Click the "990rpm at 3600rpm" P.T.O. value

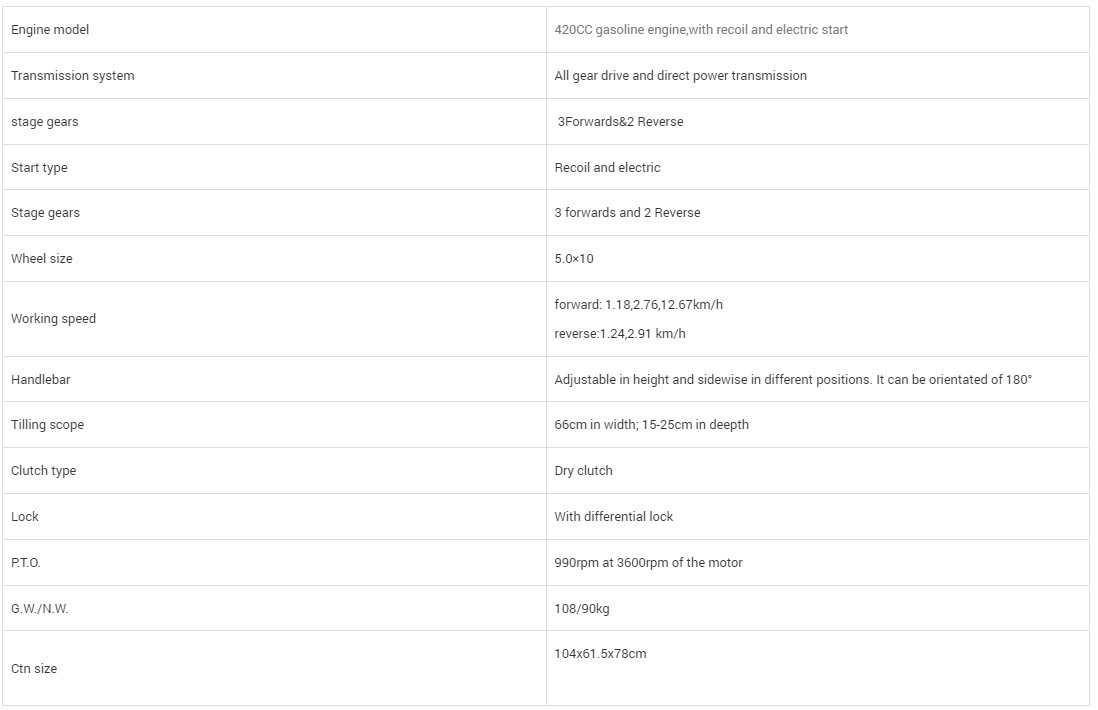tap(648, 563)
